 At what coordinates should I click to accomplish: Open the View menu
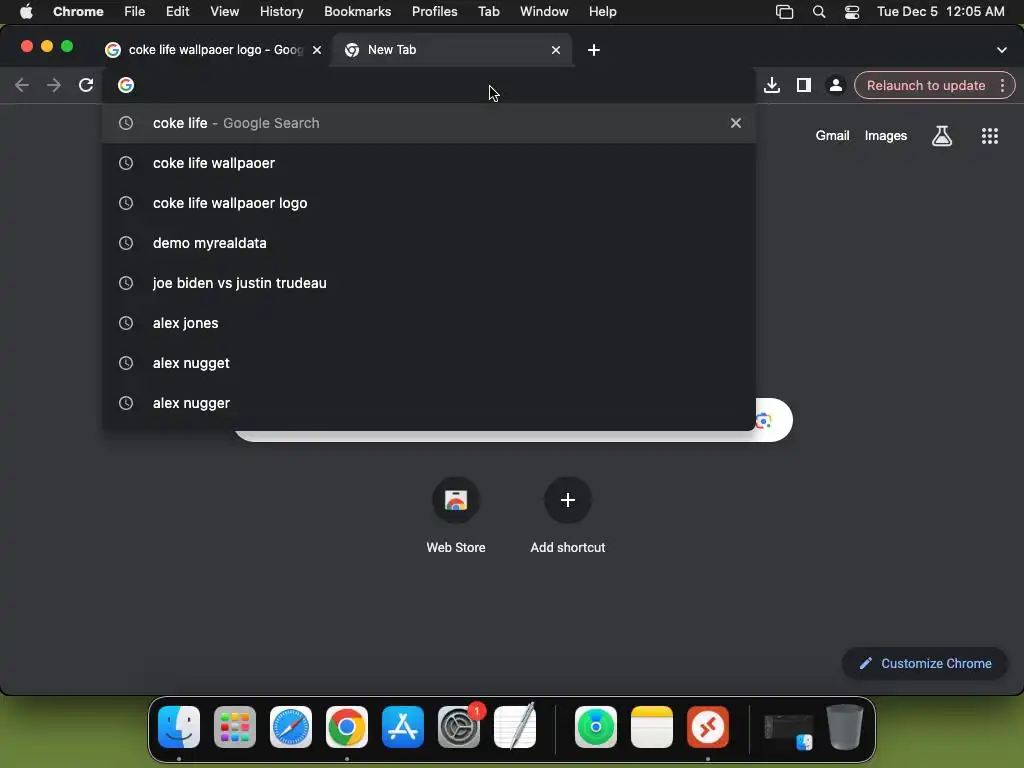click(x=225, y=12)
